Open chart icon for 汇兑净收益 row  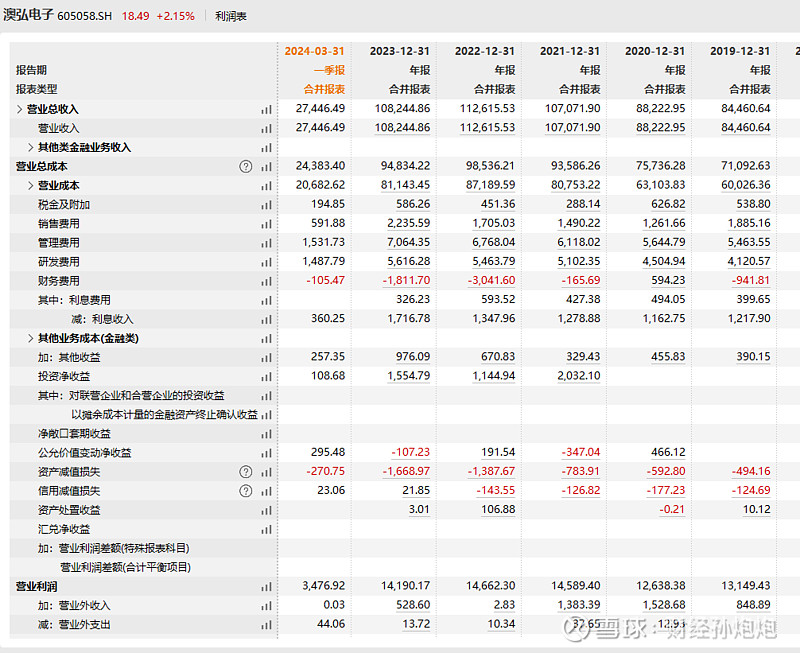pyautogui.click(x=266, y=530)
